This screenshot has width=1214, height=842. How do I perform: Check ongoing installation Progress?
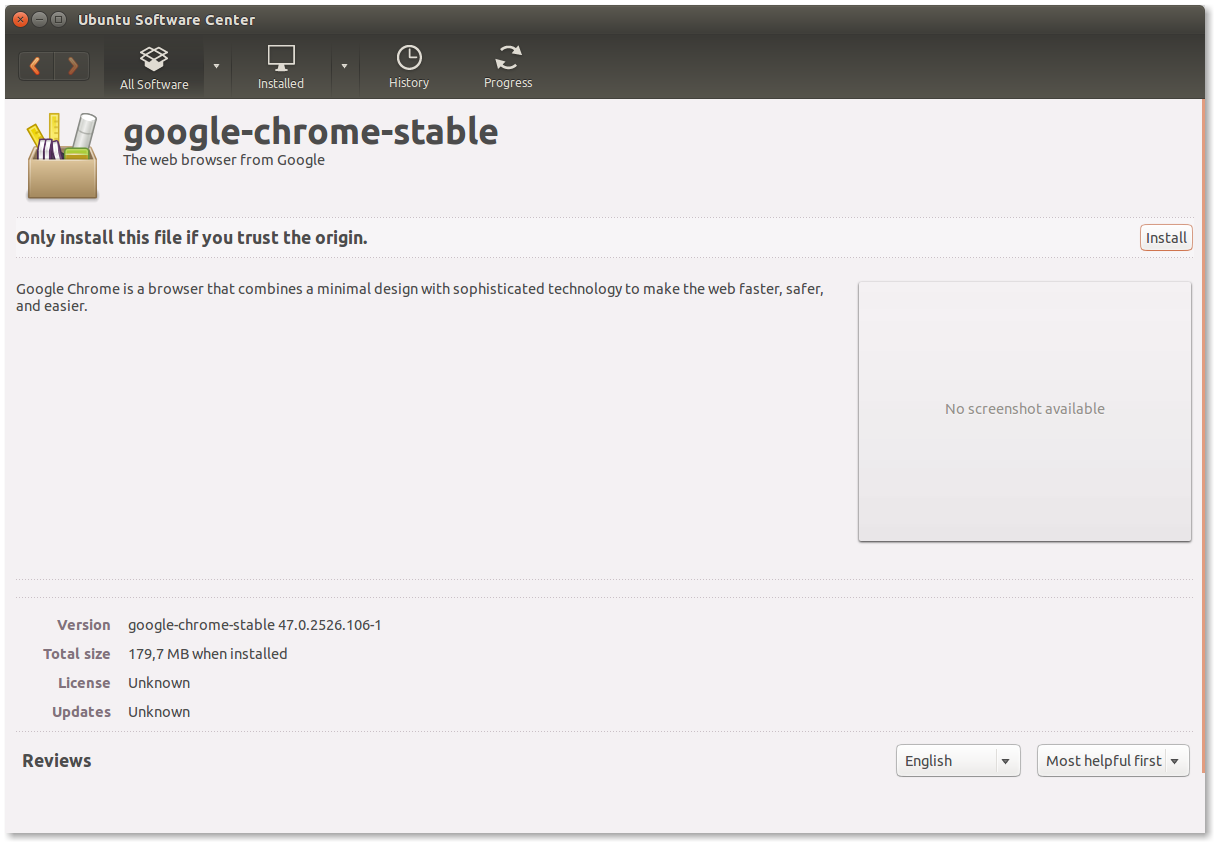point(507,65)
